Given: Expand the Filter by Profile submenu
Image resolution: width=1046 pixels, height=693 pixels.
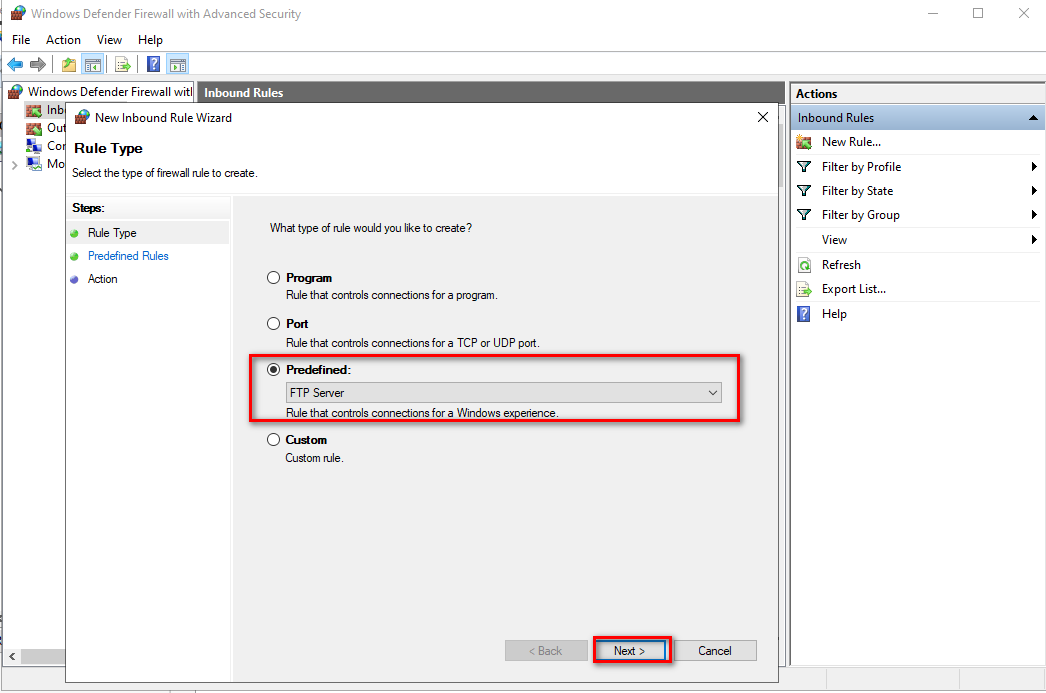Looking at the screenshot, I should tap(1033, 167).
